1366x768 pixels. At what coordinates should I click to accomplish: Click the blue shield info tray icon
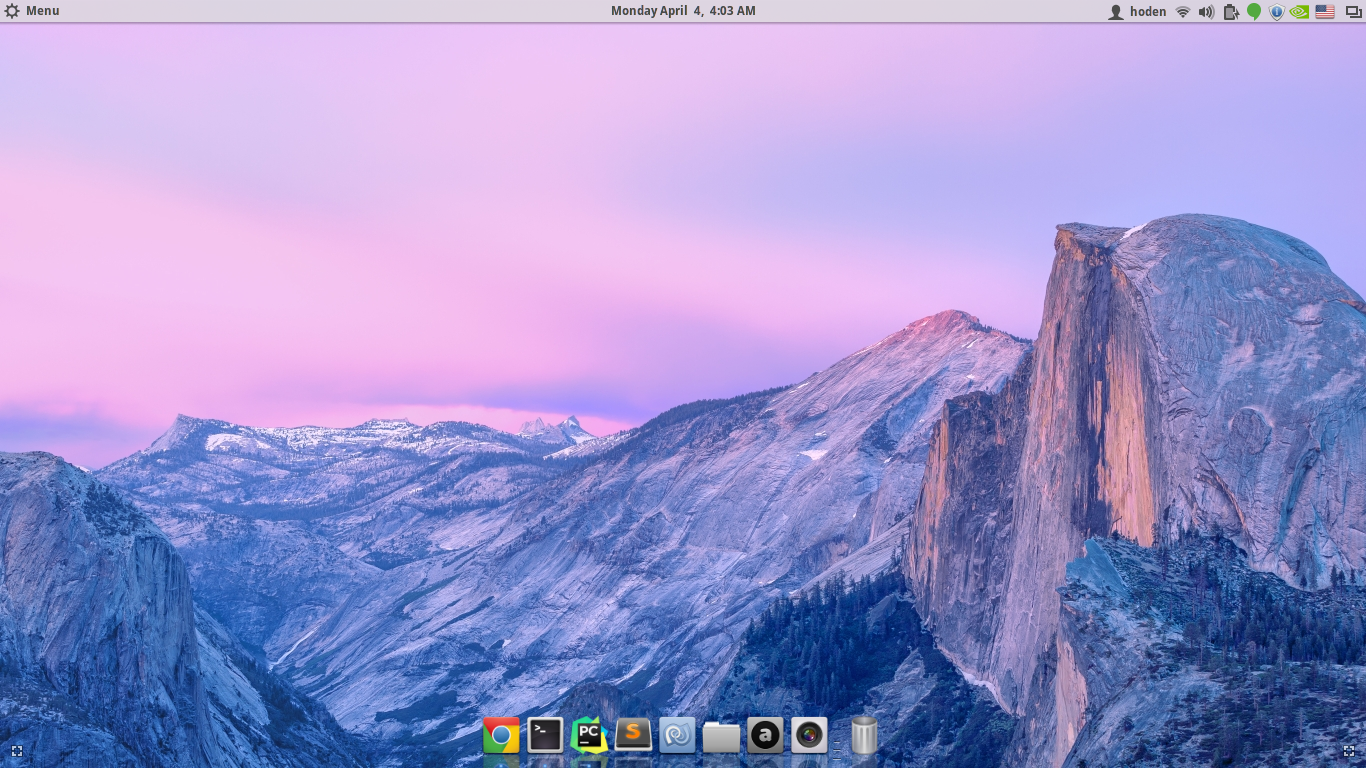[x=1277, y=12]
